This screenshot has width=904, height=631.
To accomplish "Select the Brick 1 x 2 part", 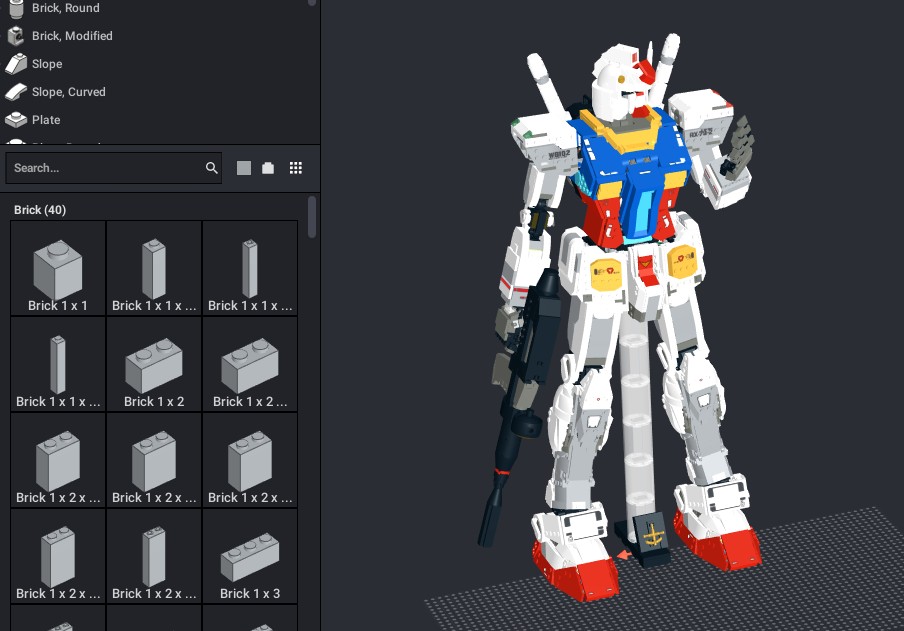I will (x=153, y=363).
